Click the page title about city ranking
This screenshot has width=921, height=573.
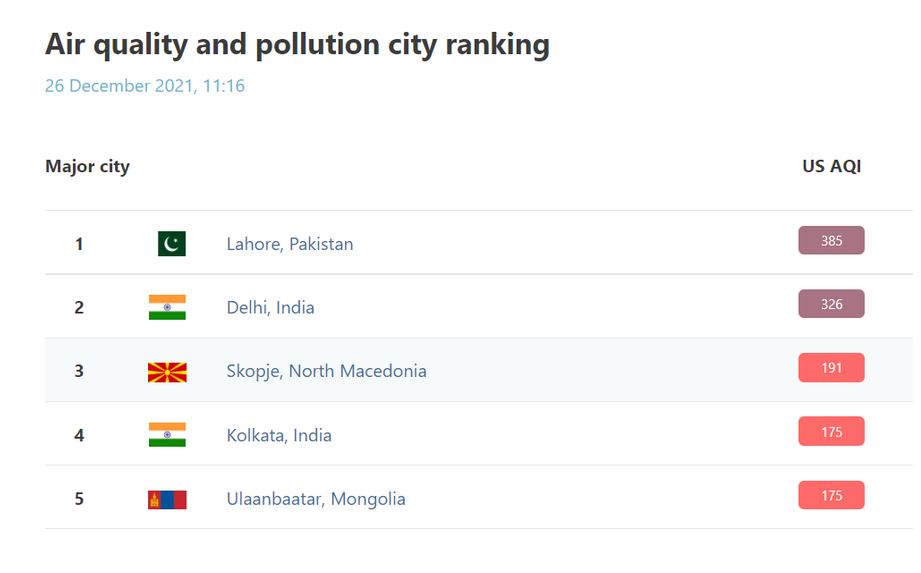pyautogui.click(x=297, y=45)
